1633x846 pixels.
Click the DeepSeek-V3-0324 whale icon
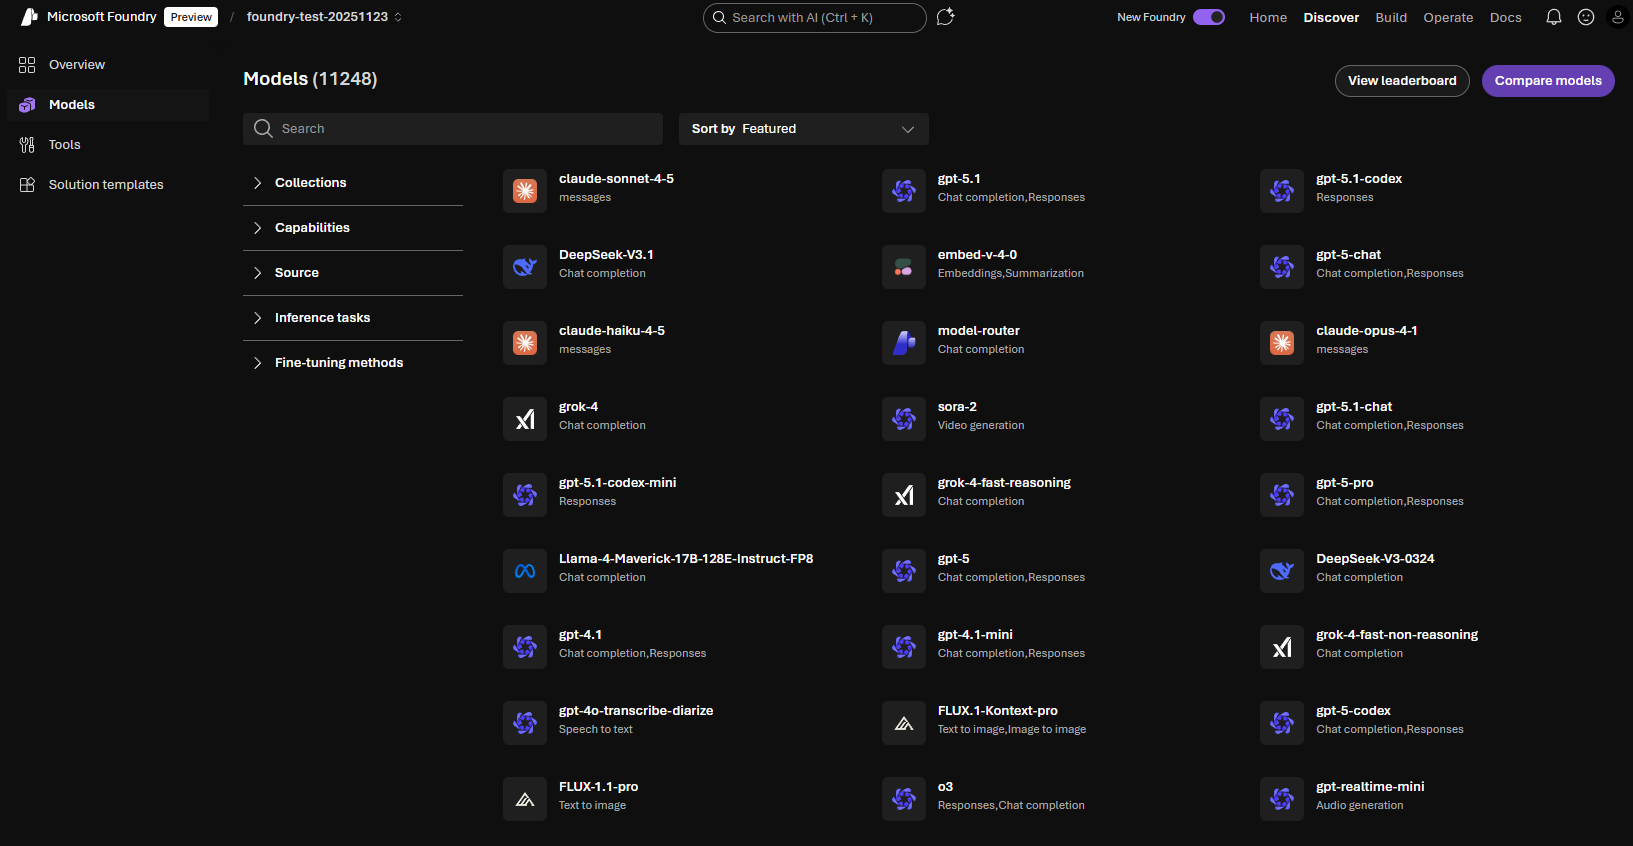1282,571
